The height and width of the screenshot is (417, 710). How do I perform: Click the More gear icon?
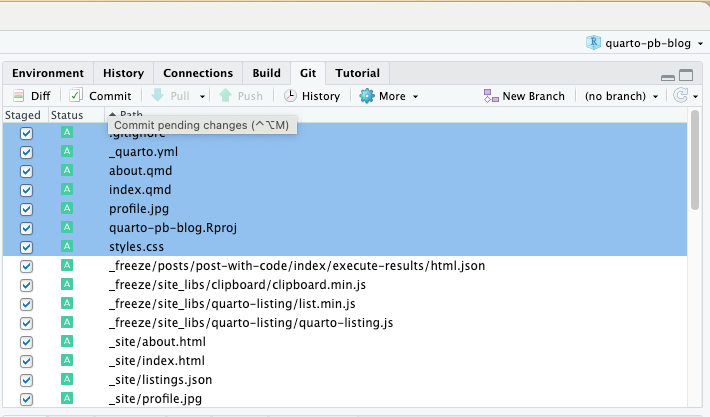tap(367, 96)
